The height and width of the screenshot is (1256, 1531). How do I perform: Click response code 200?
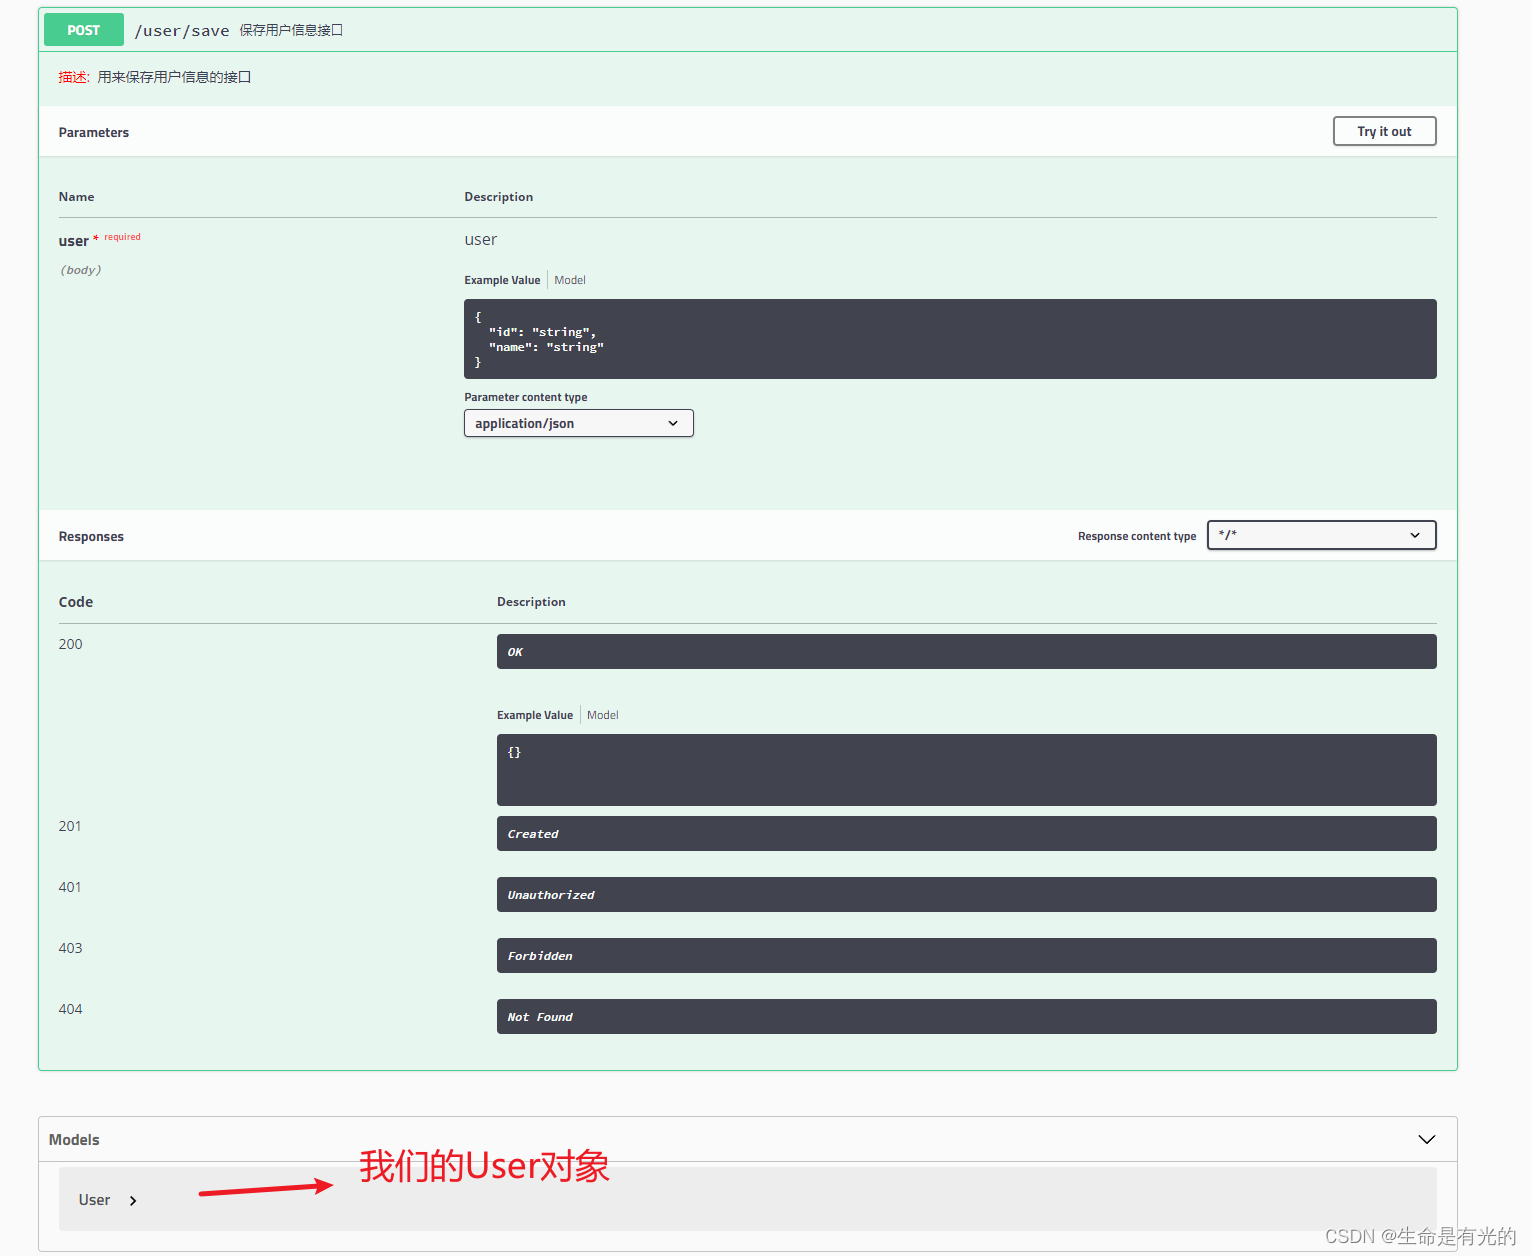click(70, 644)
